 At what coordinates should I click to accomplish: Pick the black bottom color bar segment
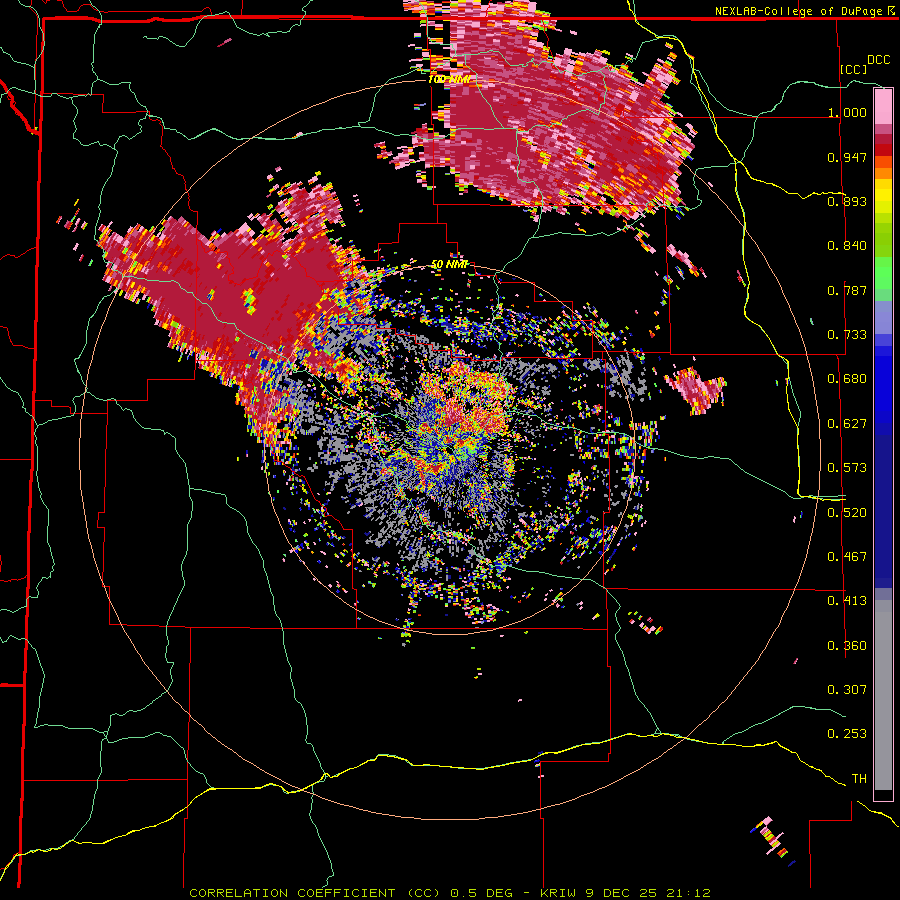[883, 795]
